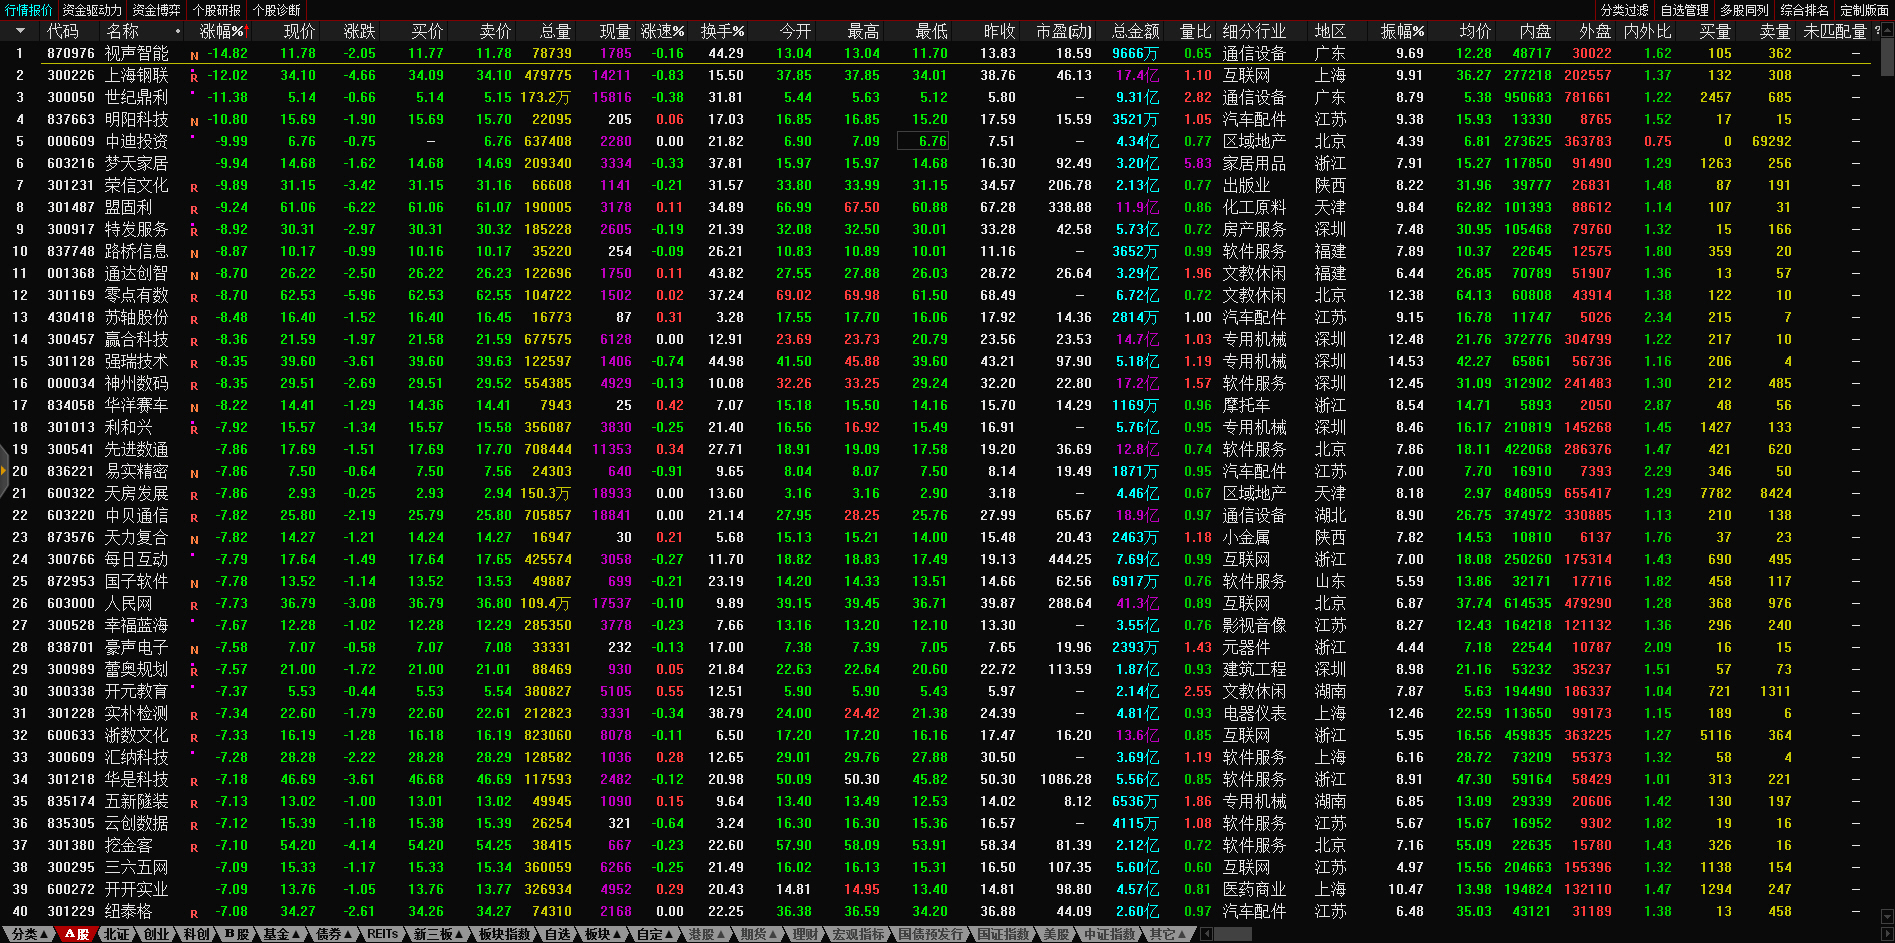Sort the list by 换手% column
Screen dimensions: 1895x943
(x=722, y=32)
